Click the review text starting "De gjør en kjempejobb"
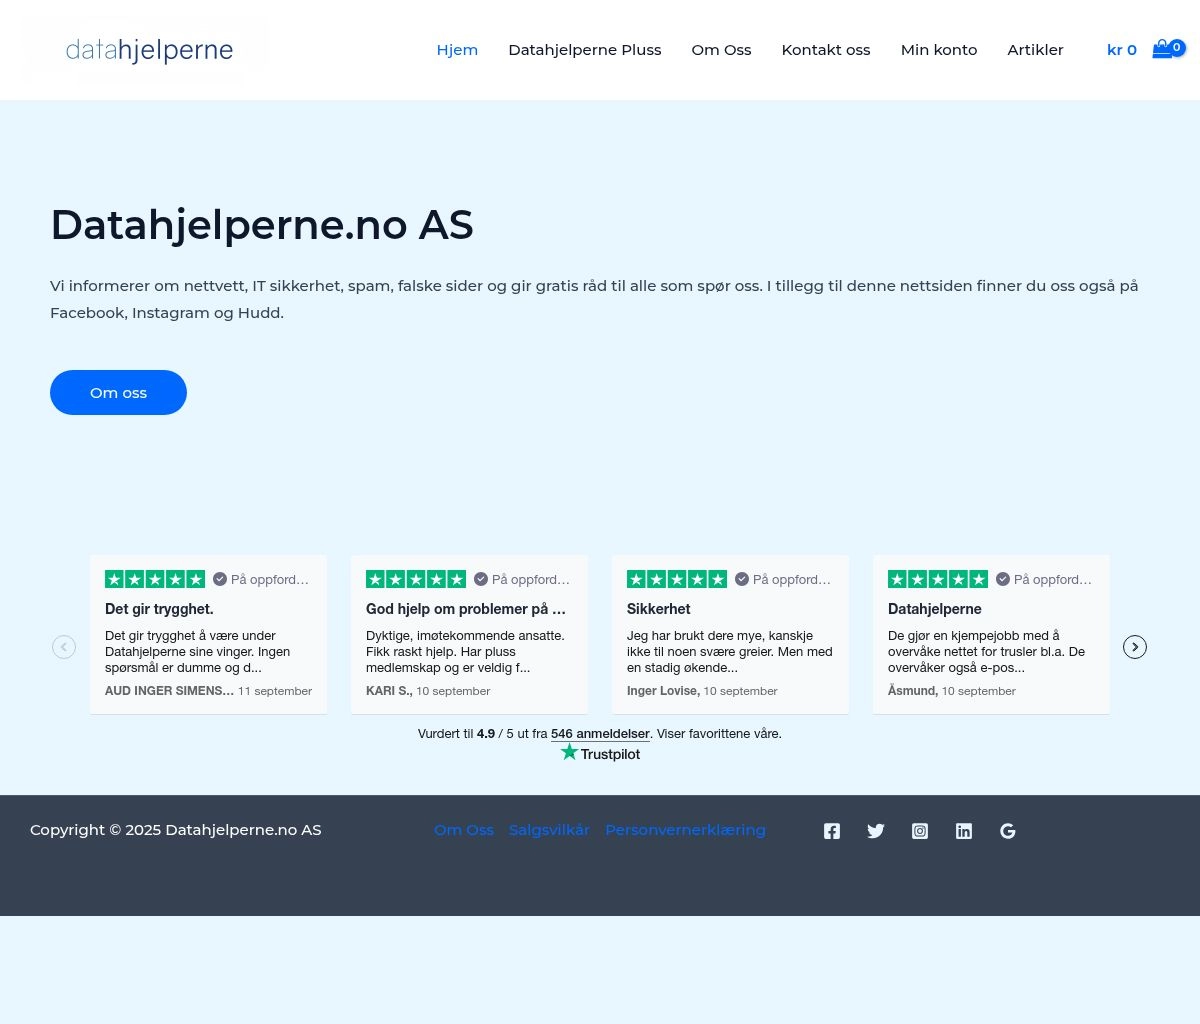 point(987,652)
